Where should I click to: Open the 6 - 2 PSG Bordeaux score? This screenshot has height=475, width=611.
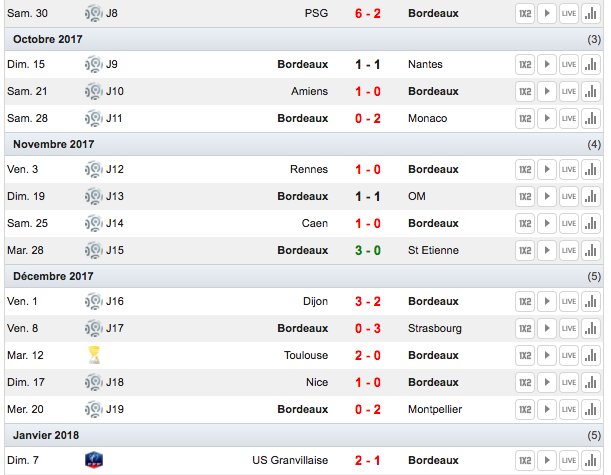click(x=367, y=14)
